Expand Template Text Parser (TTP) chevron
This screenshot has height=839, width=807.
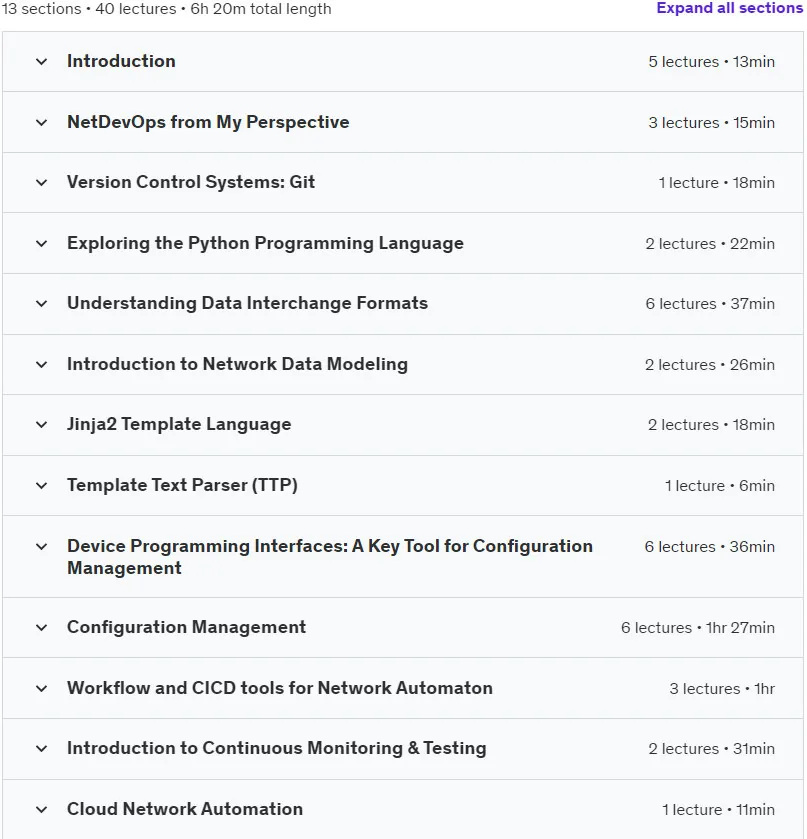pyautogui.click(x=41, y=485)
